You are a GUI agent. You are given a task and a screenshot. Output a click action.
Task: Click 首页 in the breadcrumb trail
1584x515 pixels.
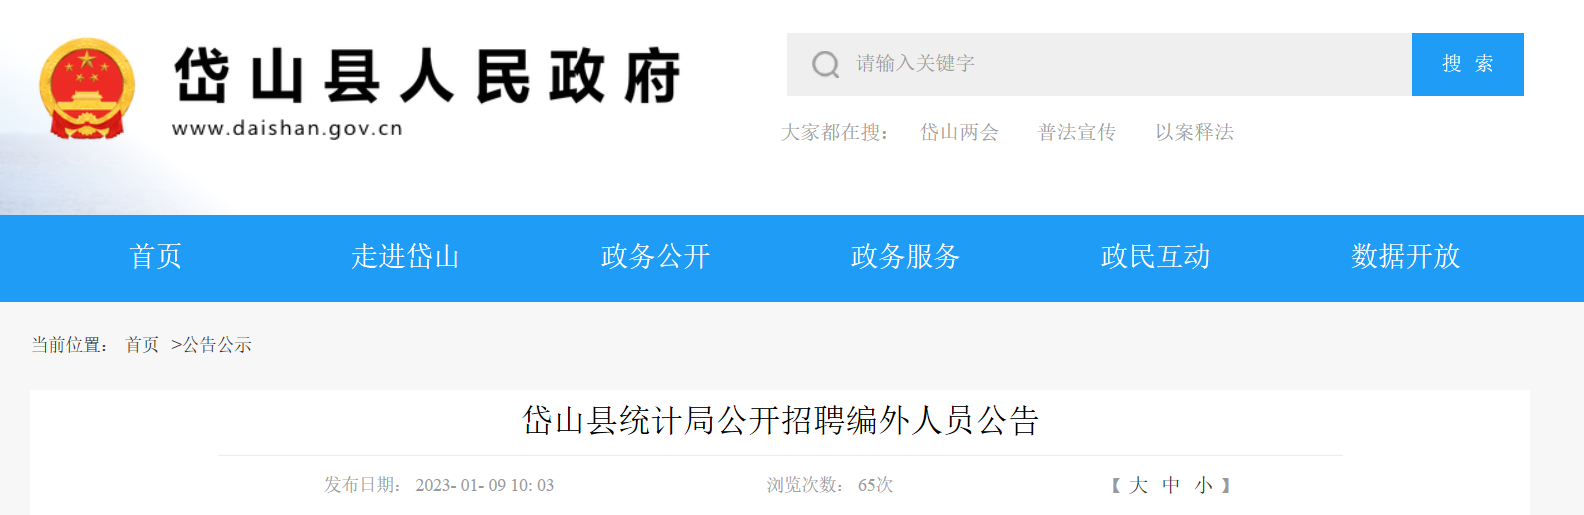[142, 345]
